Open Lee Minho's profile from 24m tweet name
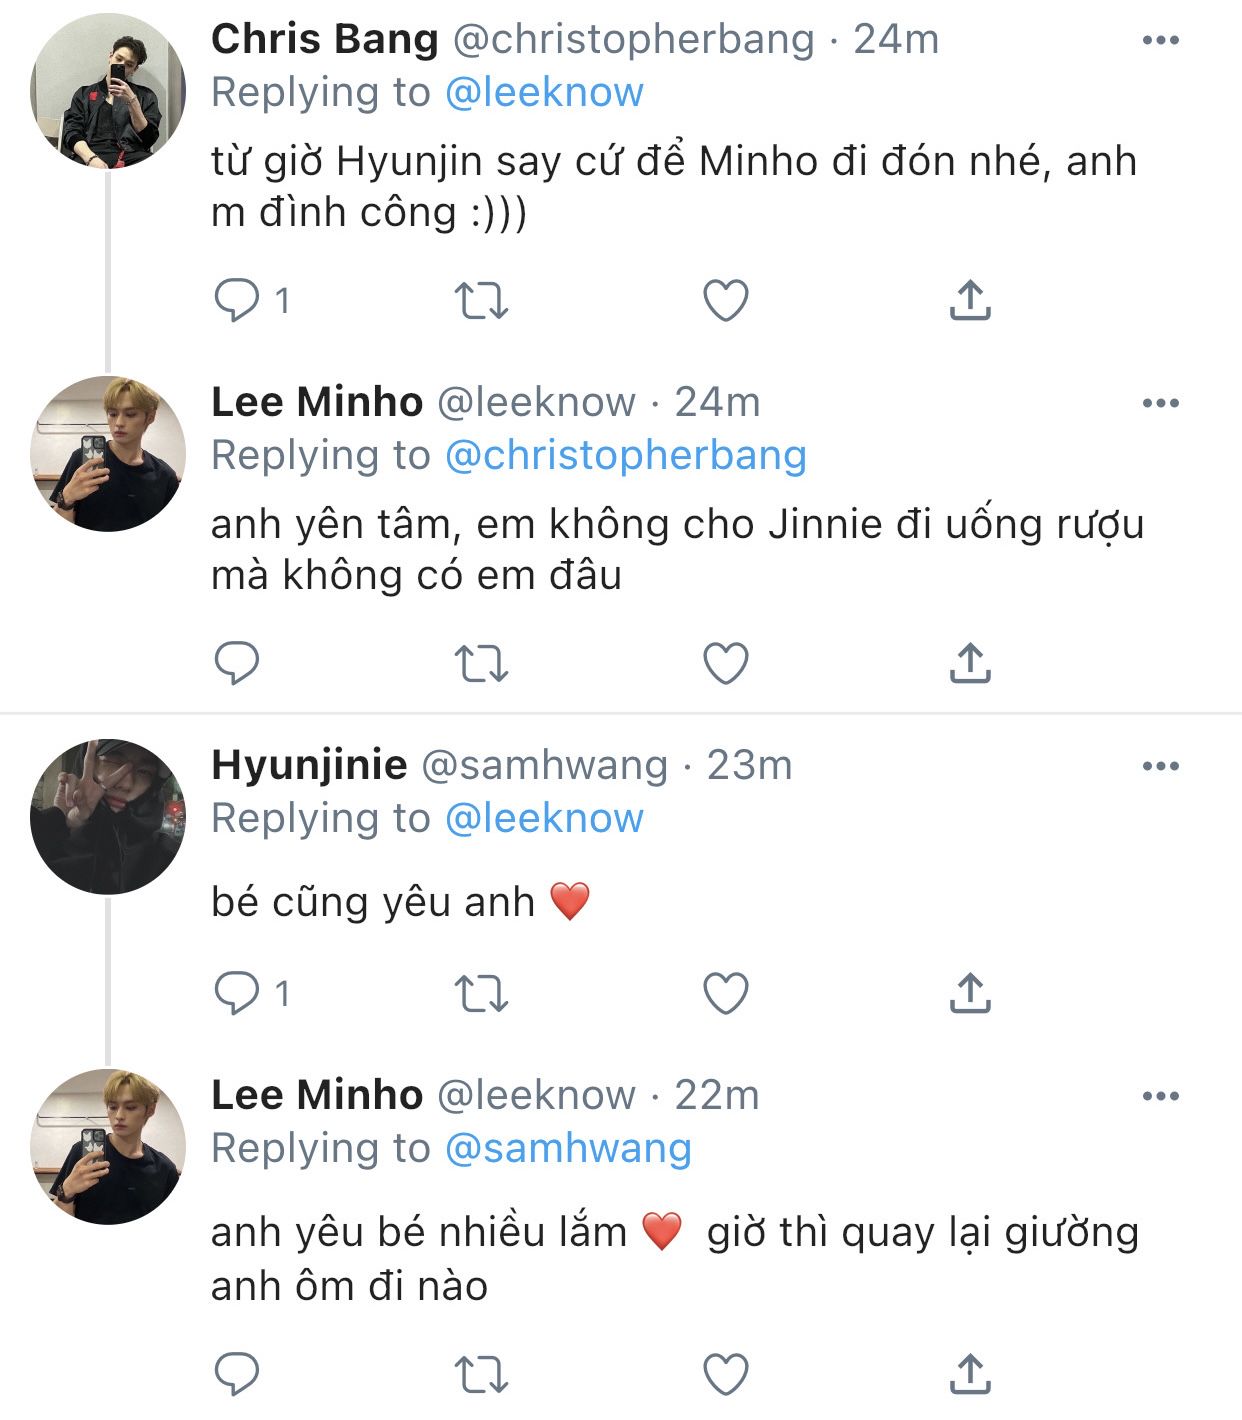The width and height of the screenshot is (1242, 1420). 317,402
